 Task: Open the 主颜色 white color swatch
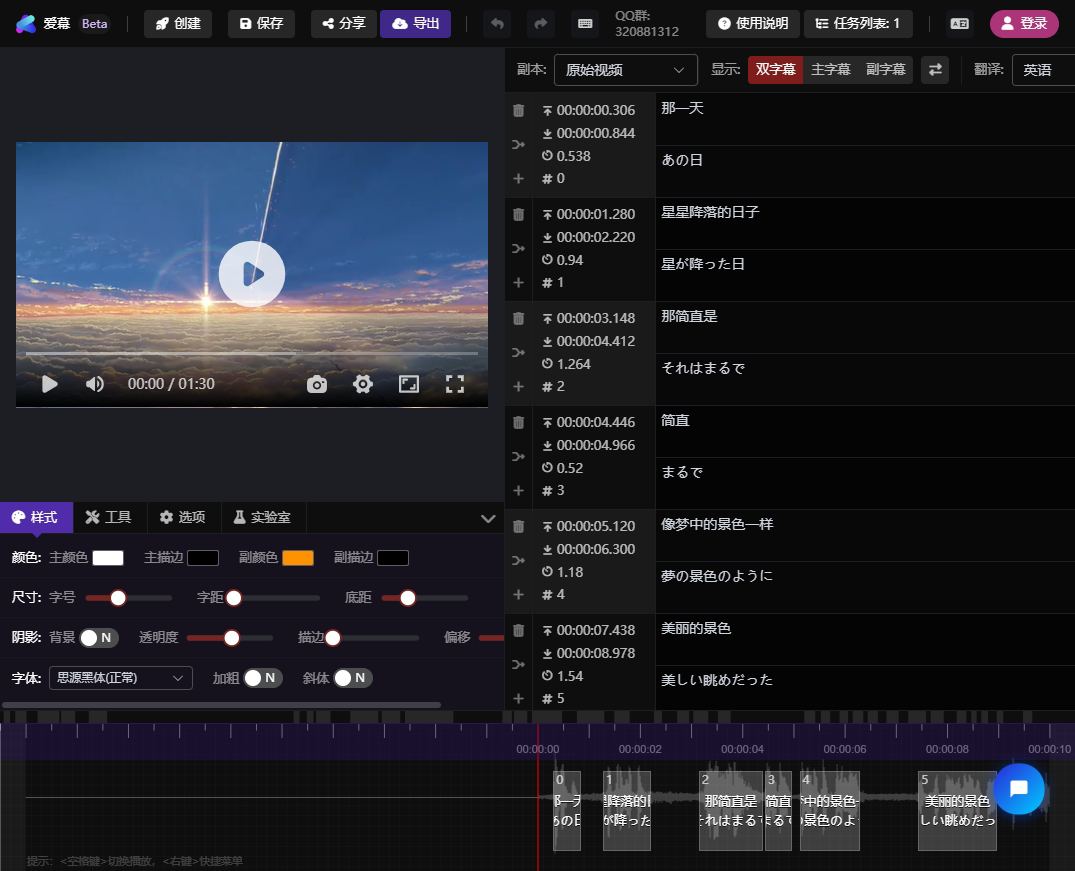click(108, 558)
